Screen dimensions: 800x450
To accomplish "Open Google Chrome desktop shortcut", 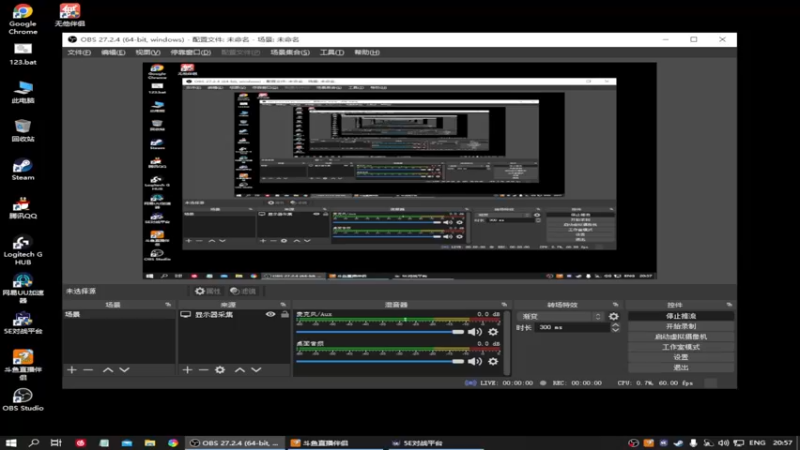I will pyautogui.click(x=22, y=19).
